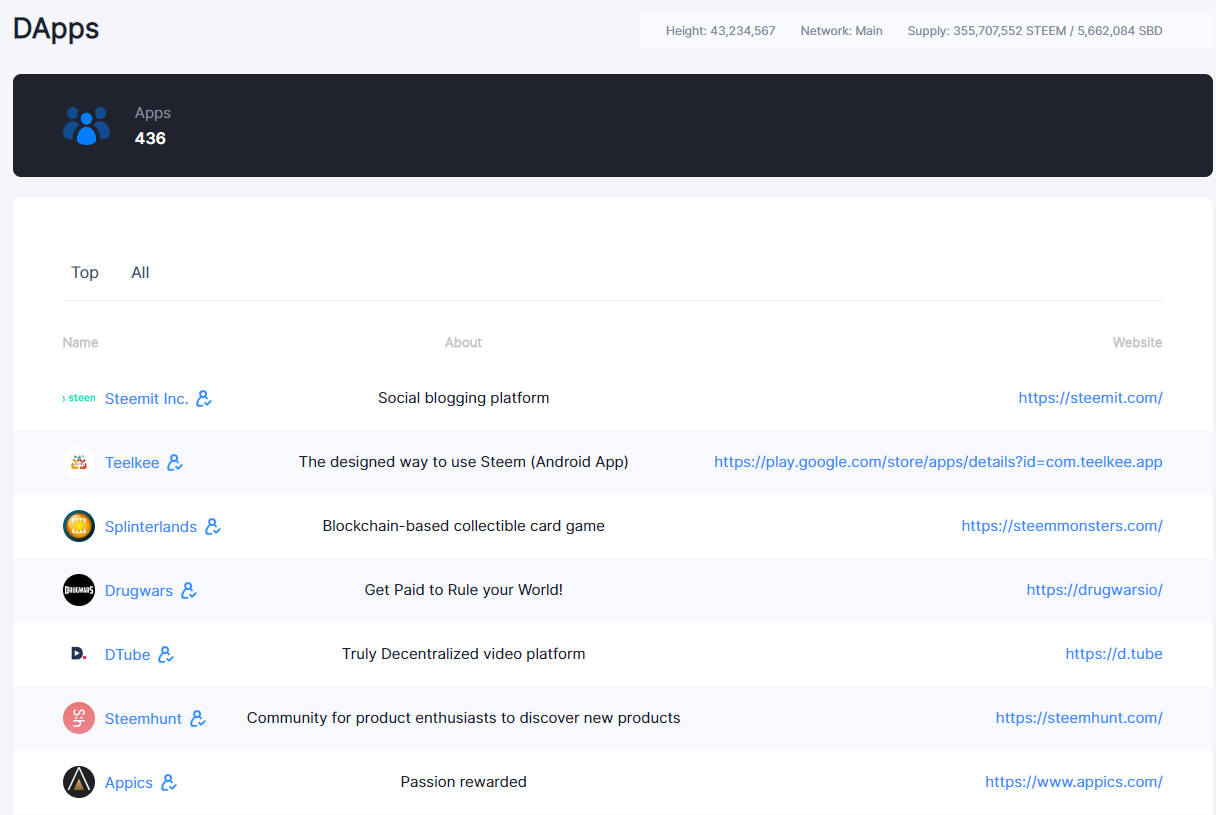
Task: Click the verified badge next to DTube
Action: point(166,654)
